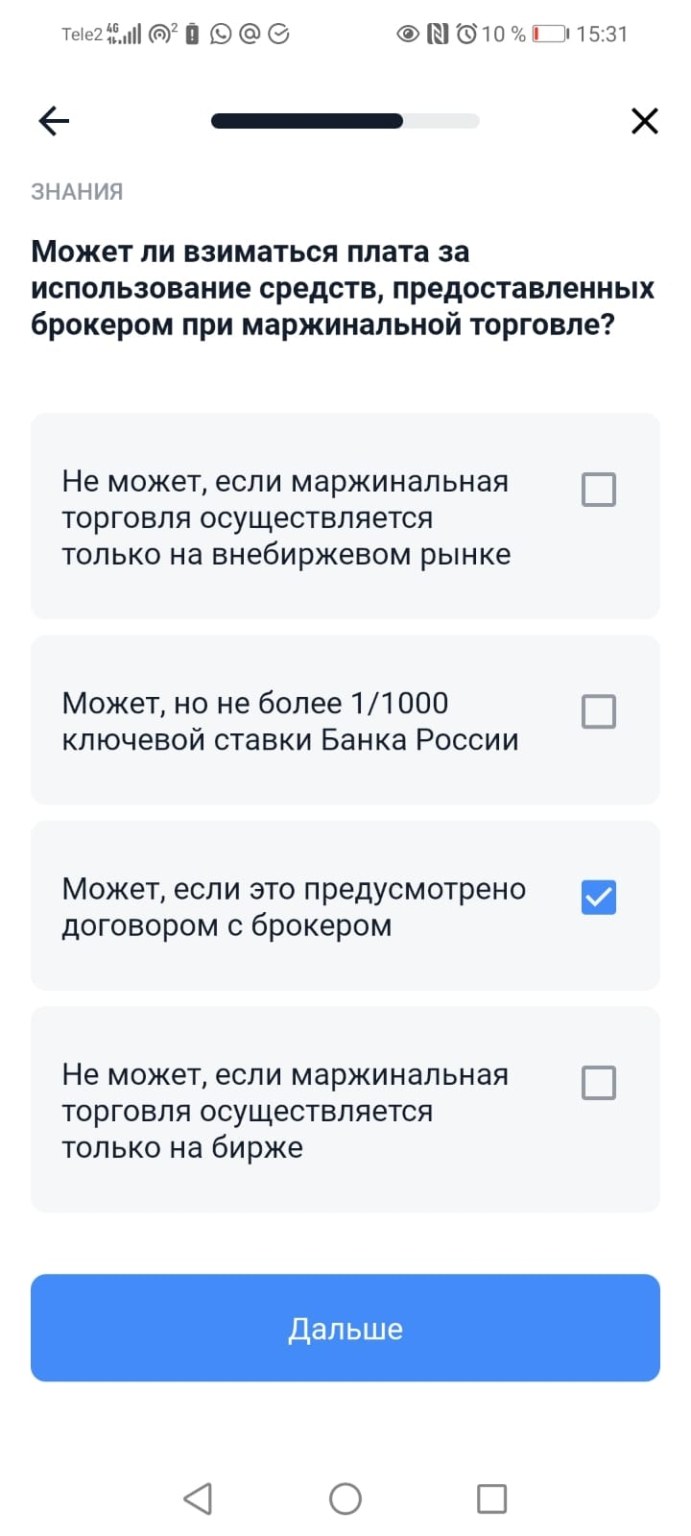Check the answer about внебиржевом рынке

(598, 490)
